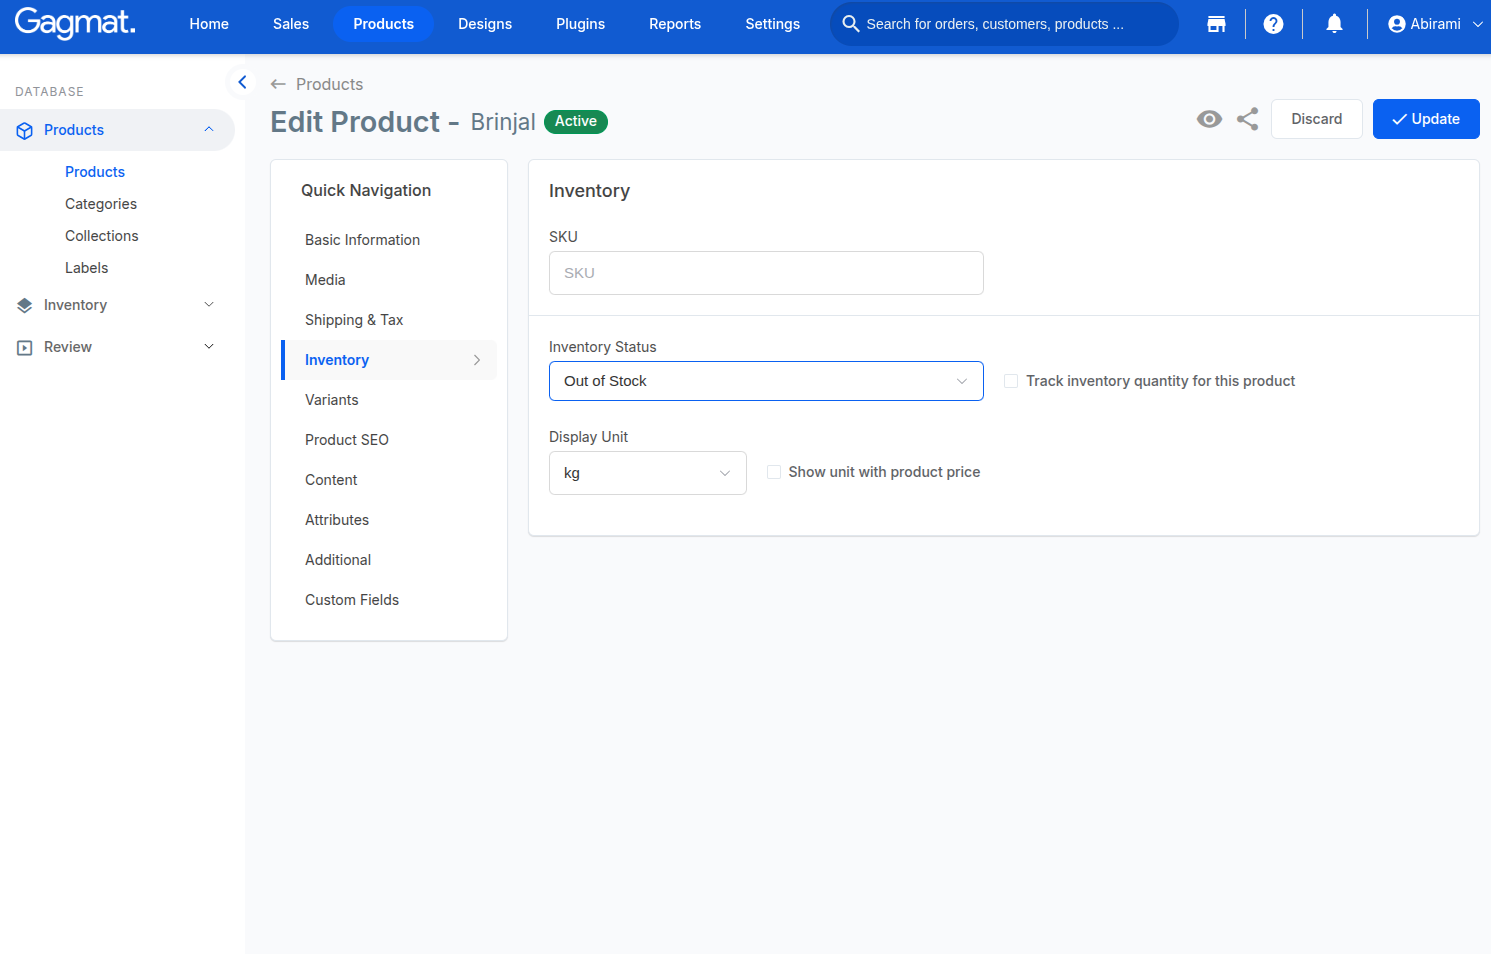The height and width of the screenshot is (954, 1491).
Task: Open the Plugins menu
Action: 581,24
